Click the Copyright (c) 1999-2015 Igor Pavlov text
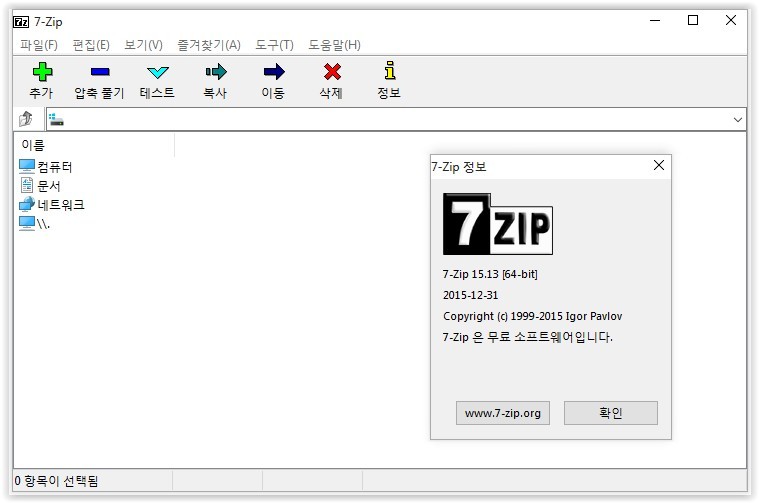This screenshot has height=503, width=759. (x=532, y=316)
